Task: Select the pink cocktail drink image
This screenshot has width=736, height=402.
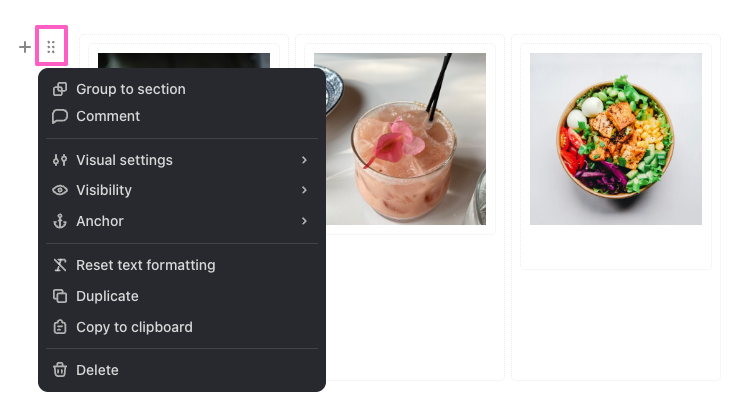Action: 406,139
